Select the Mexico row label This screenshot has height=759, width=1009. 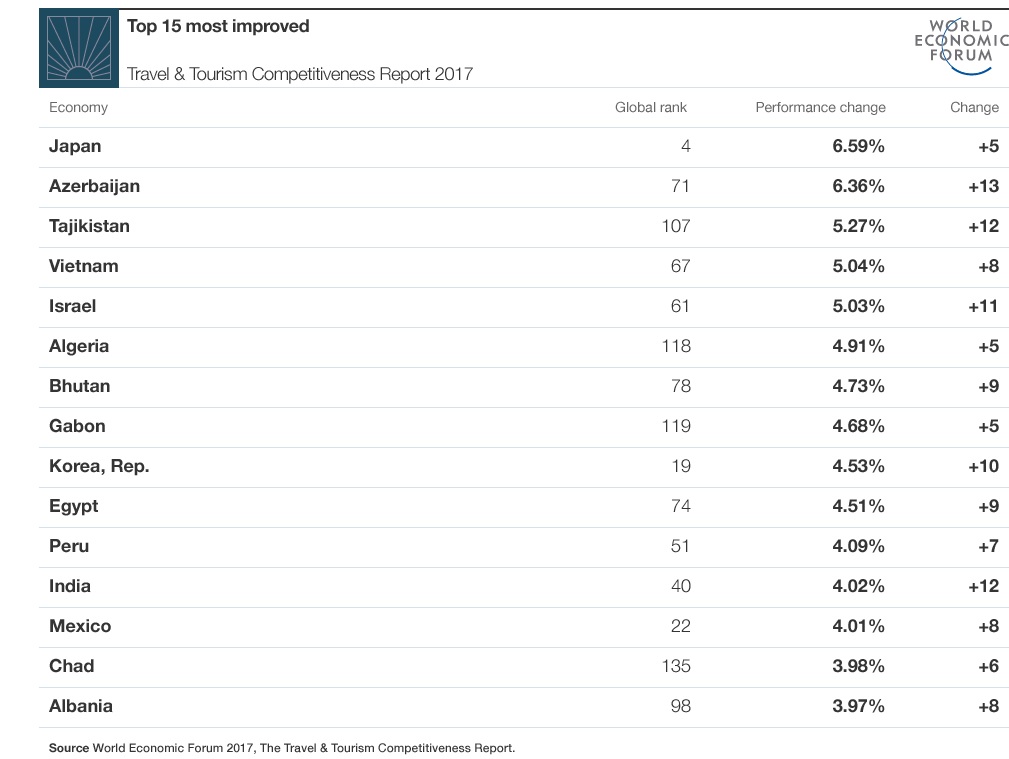pyautogui.click(x=80, y=626)
